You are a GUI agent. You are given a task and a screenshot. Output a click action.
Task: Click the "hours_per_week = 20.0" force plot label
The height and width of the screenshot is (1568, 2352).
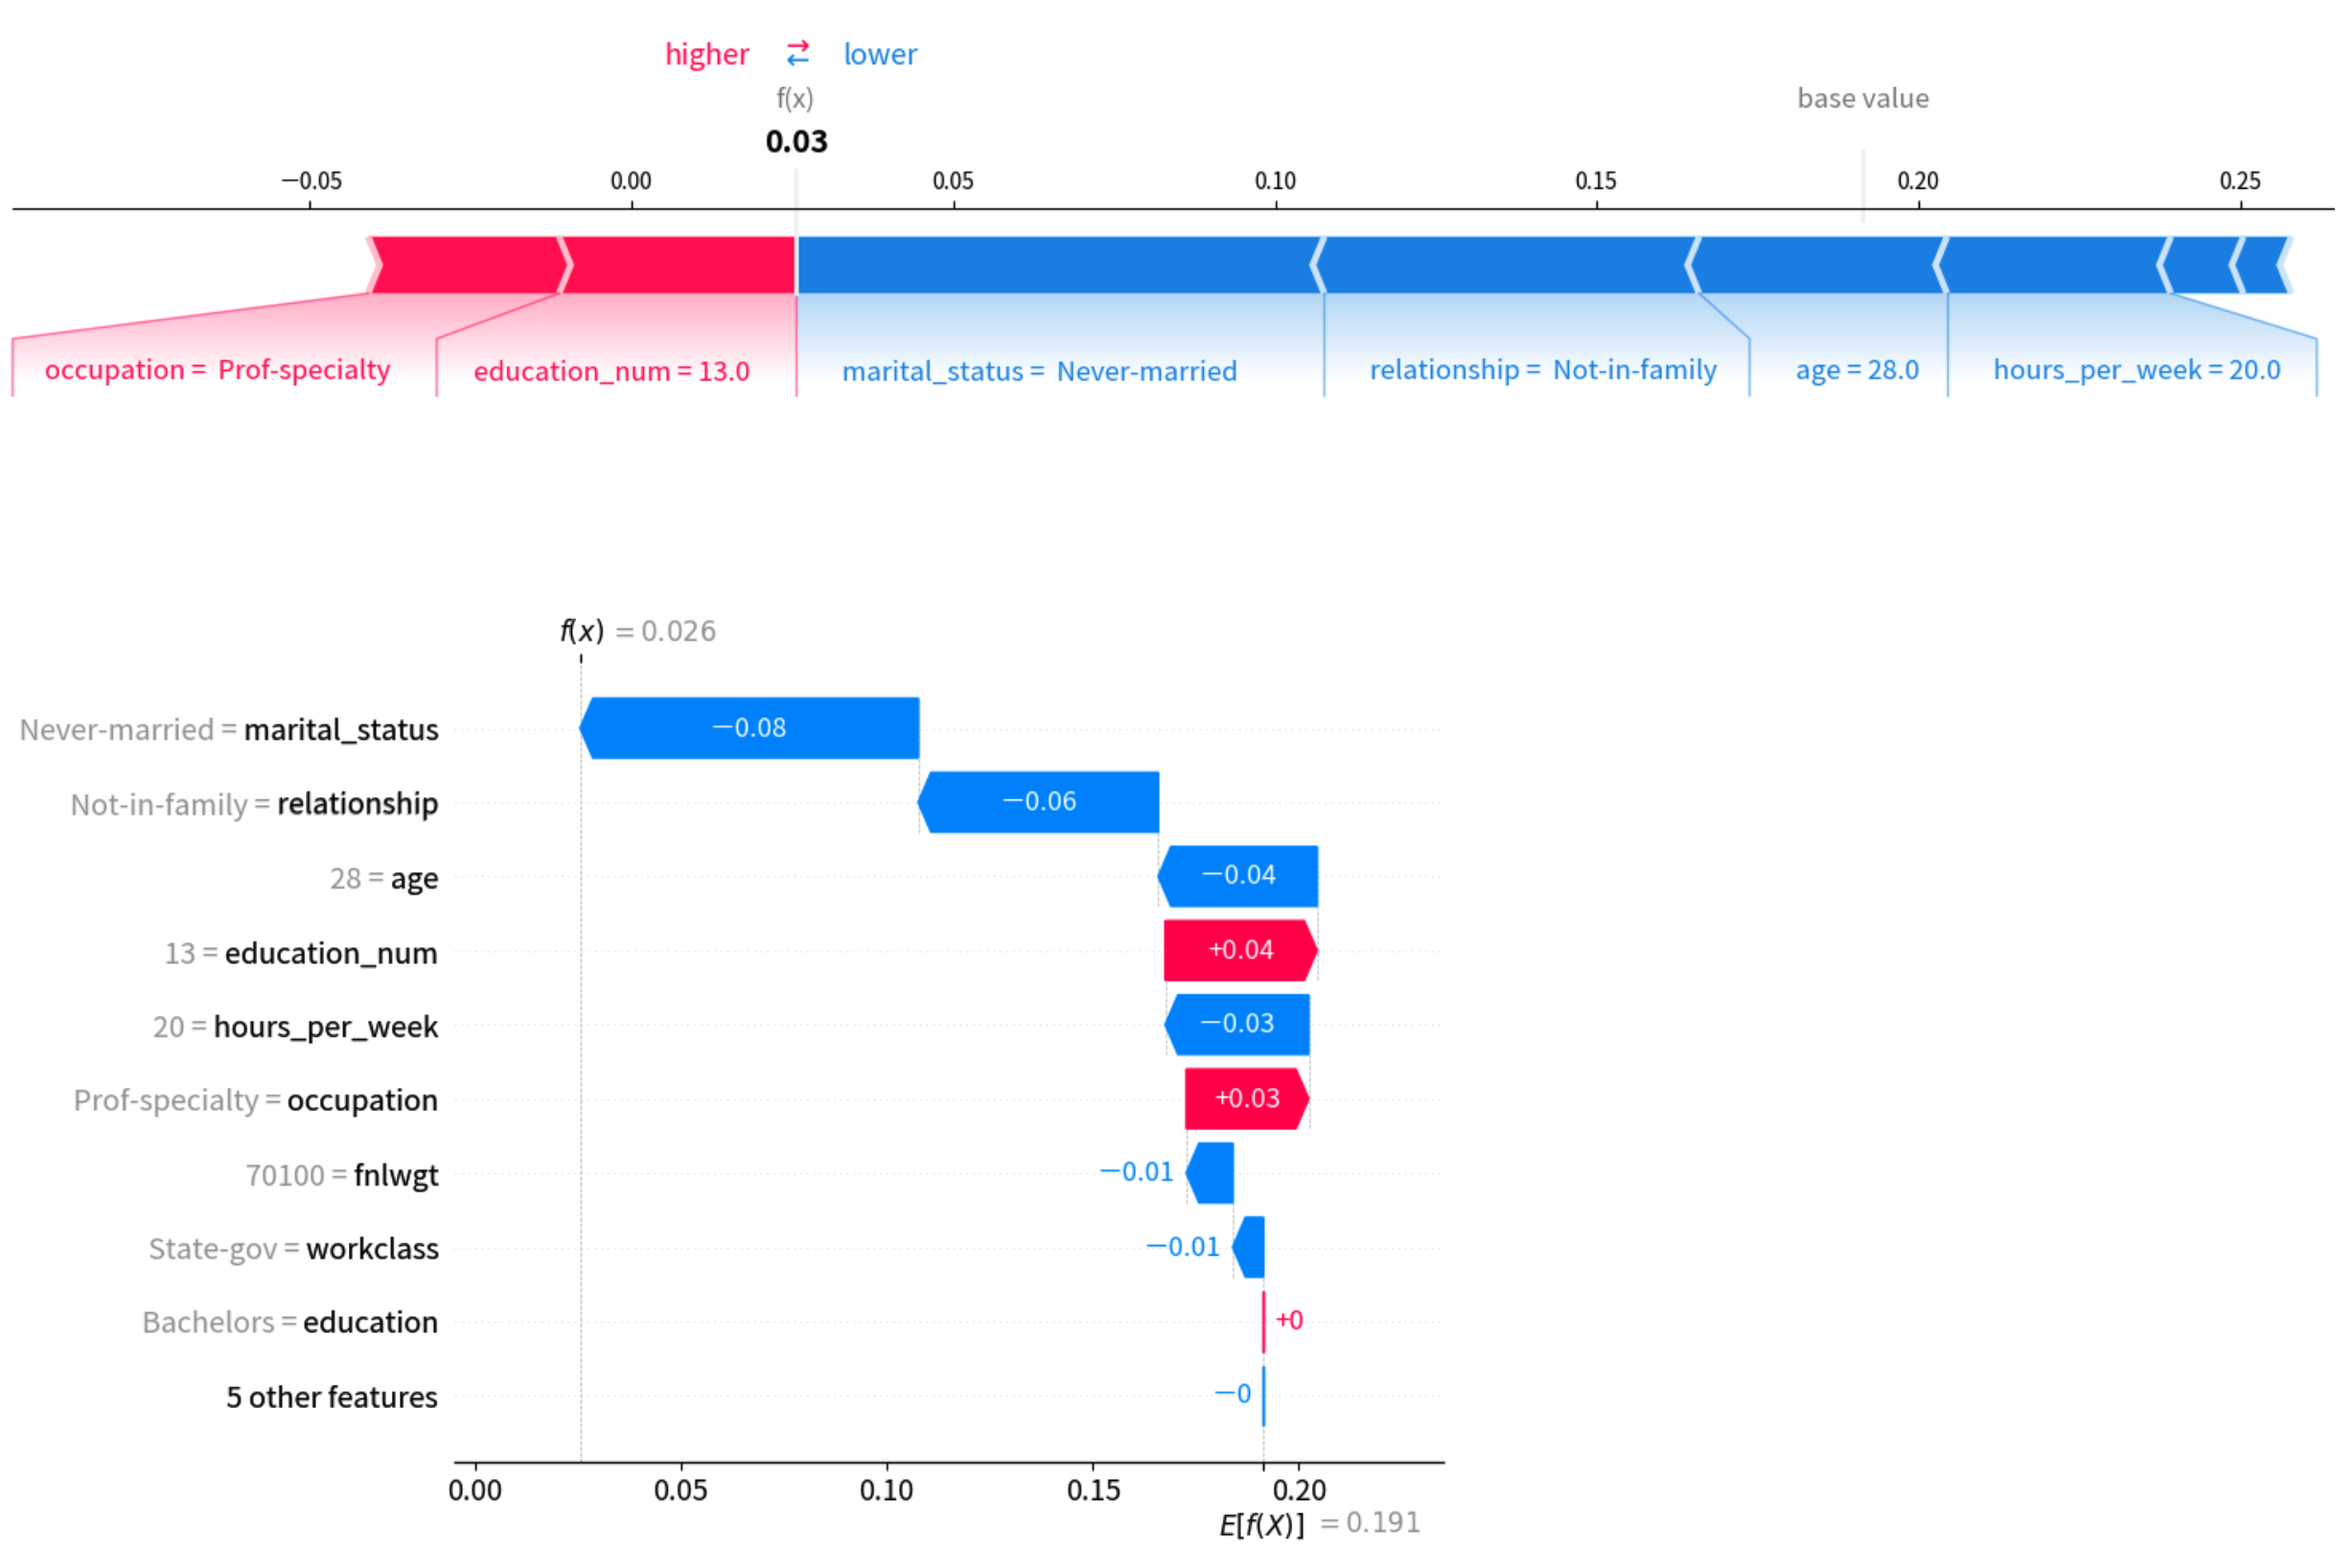pyautogui.click(x=2136, y=370)
